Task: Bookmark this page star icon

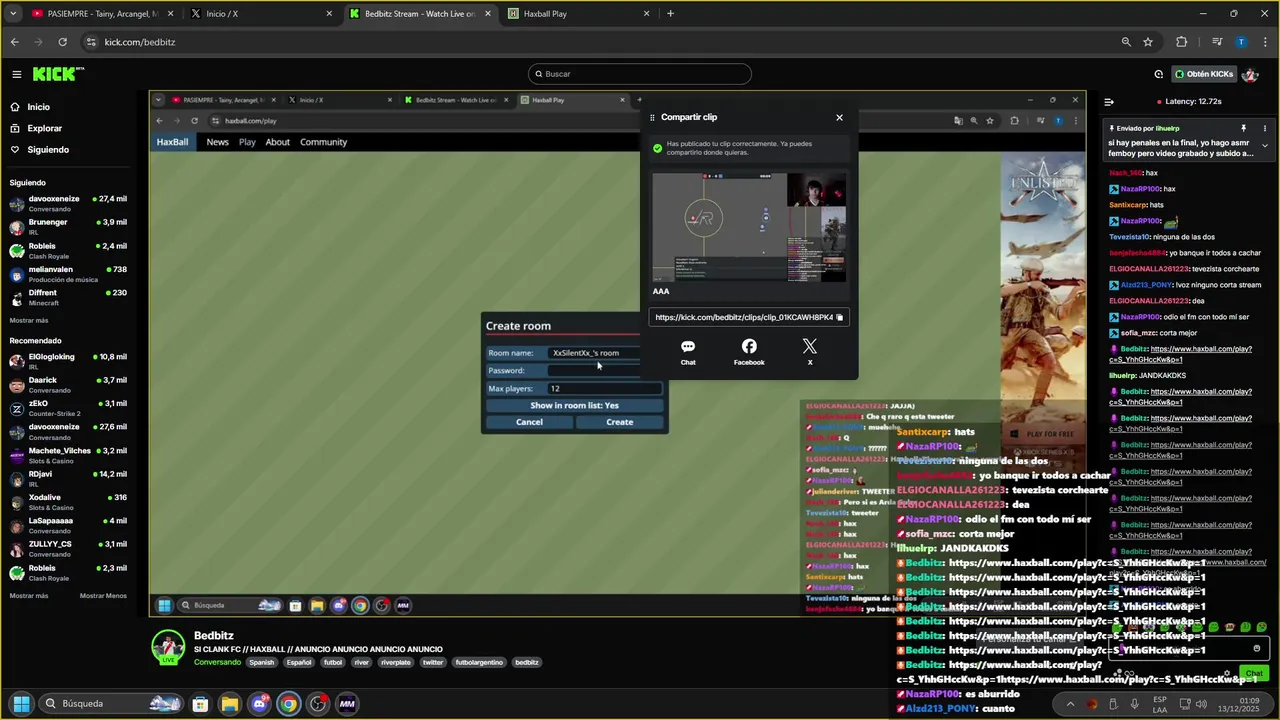Action: [x=1148, y=42]
